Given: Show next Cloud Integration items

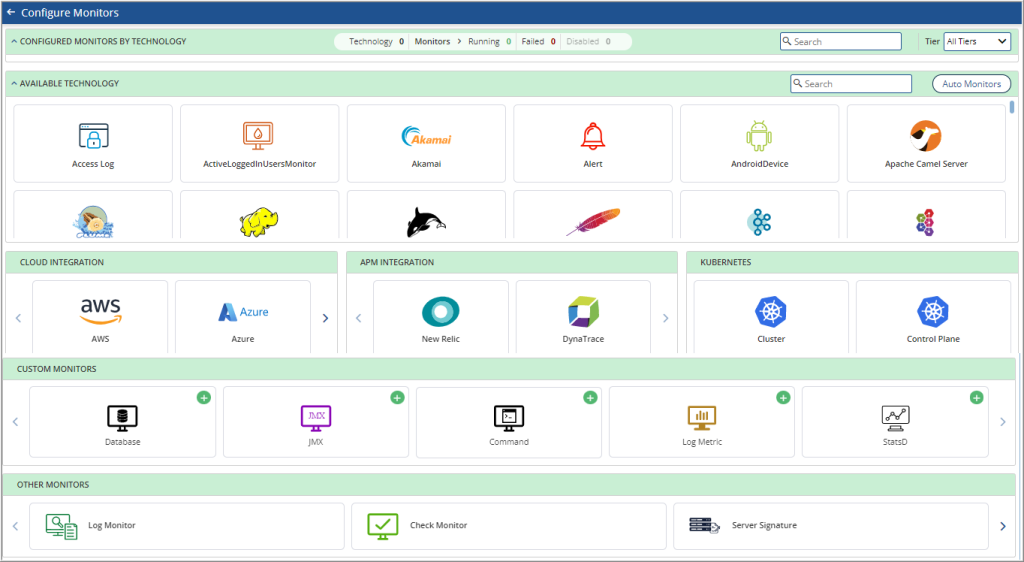Looking at the screenshot, I should [x=325, y=318].
